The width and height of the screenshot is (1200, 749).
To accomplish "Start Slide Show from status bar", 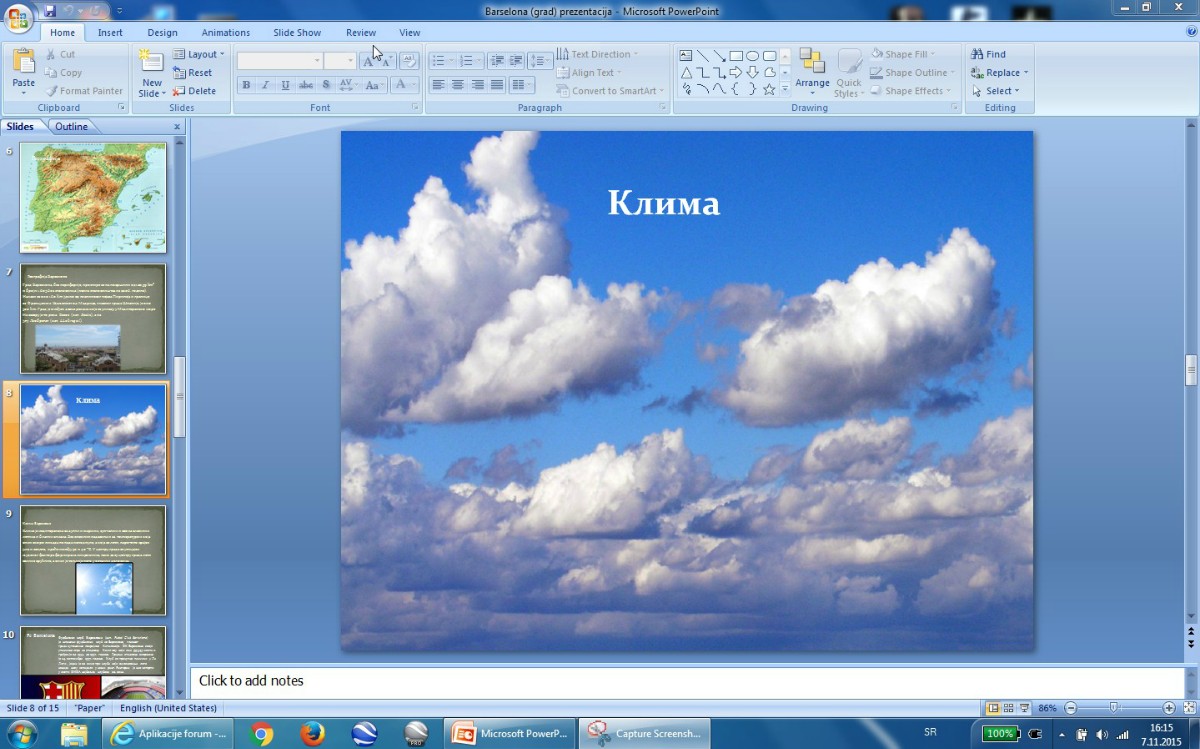I will (x=1023, y=708).
